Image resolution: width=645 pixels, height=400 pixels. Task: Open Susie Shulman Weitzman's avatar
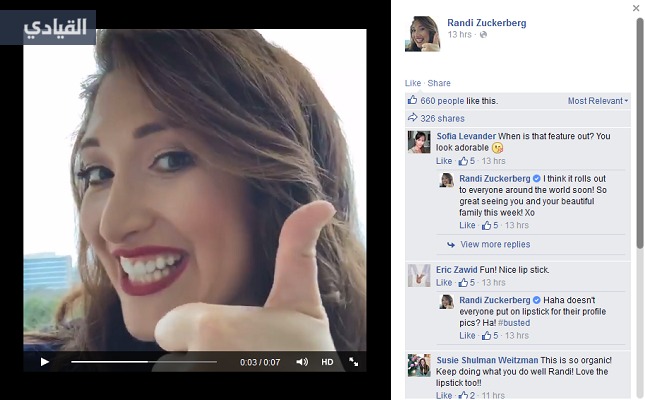(419, 365)
